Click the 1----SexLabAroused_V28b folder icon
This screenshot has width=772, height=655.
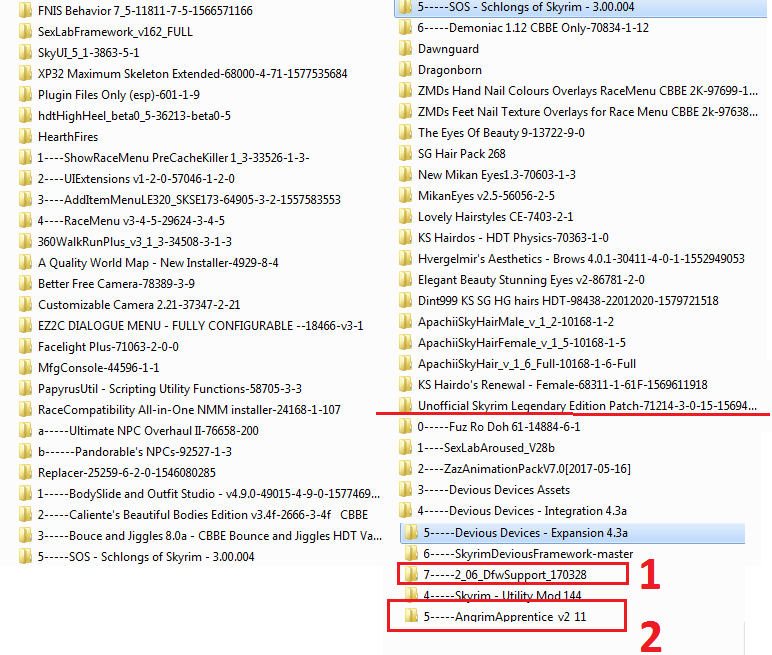pos(406,448)
